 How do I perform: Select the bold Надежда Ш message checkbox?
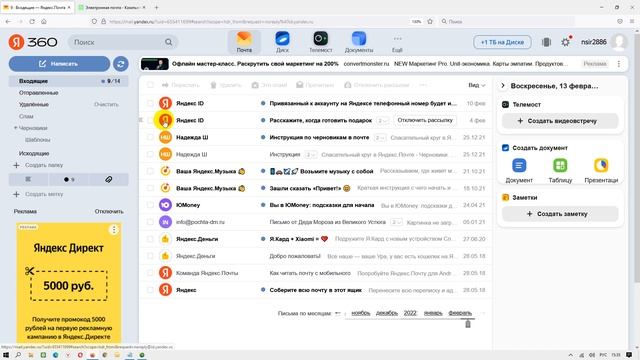click(150, 138)
